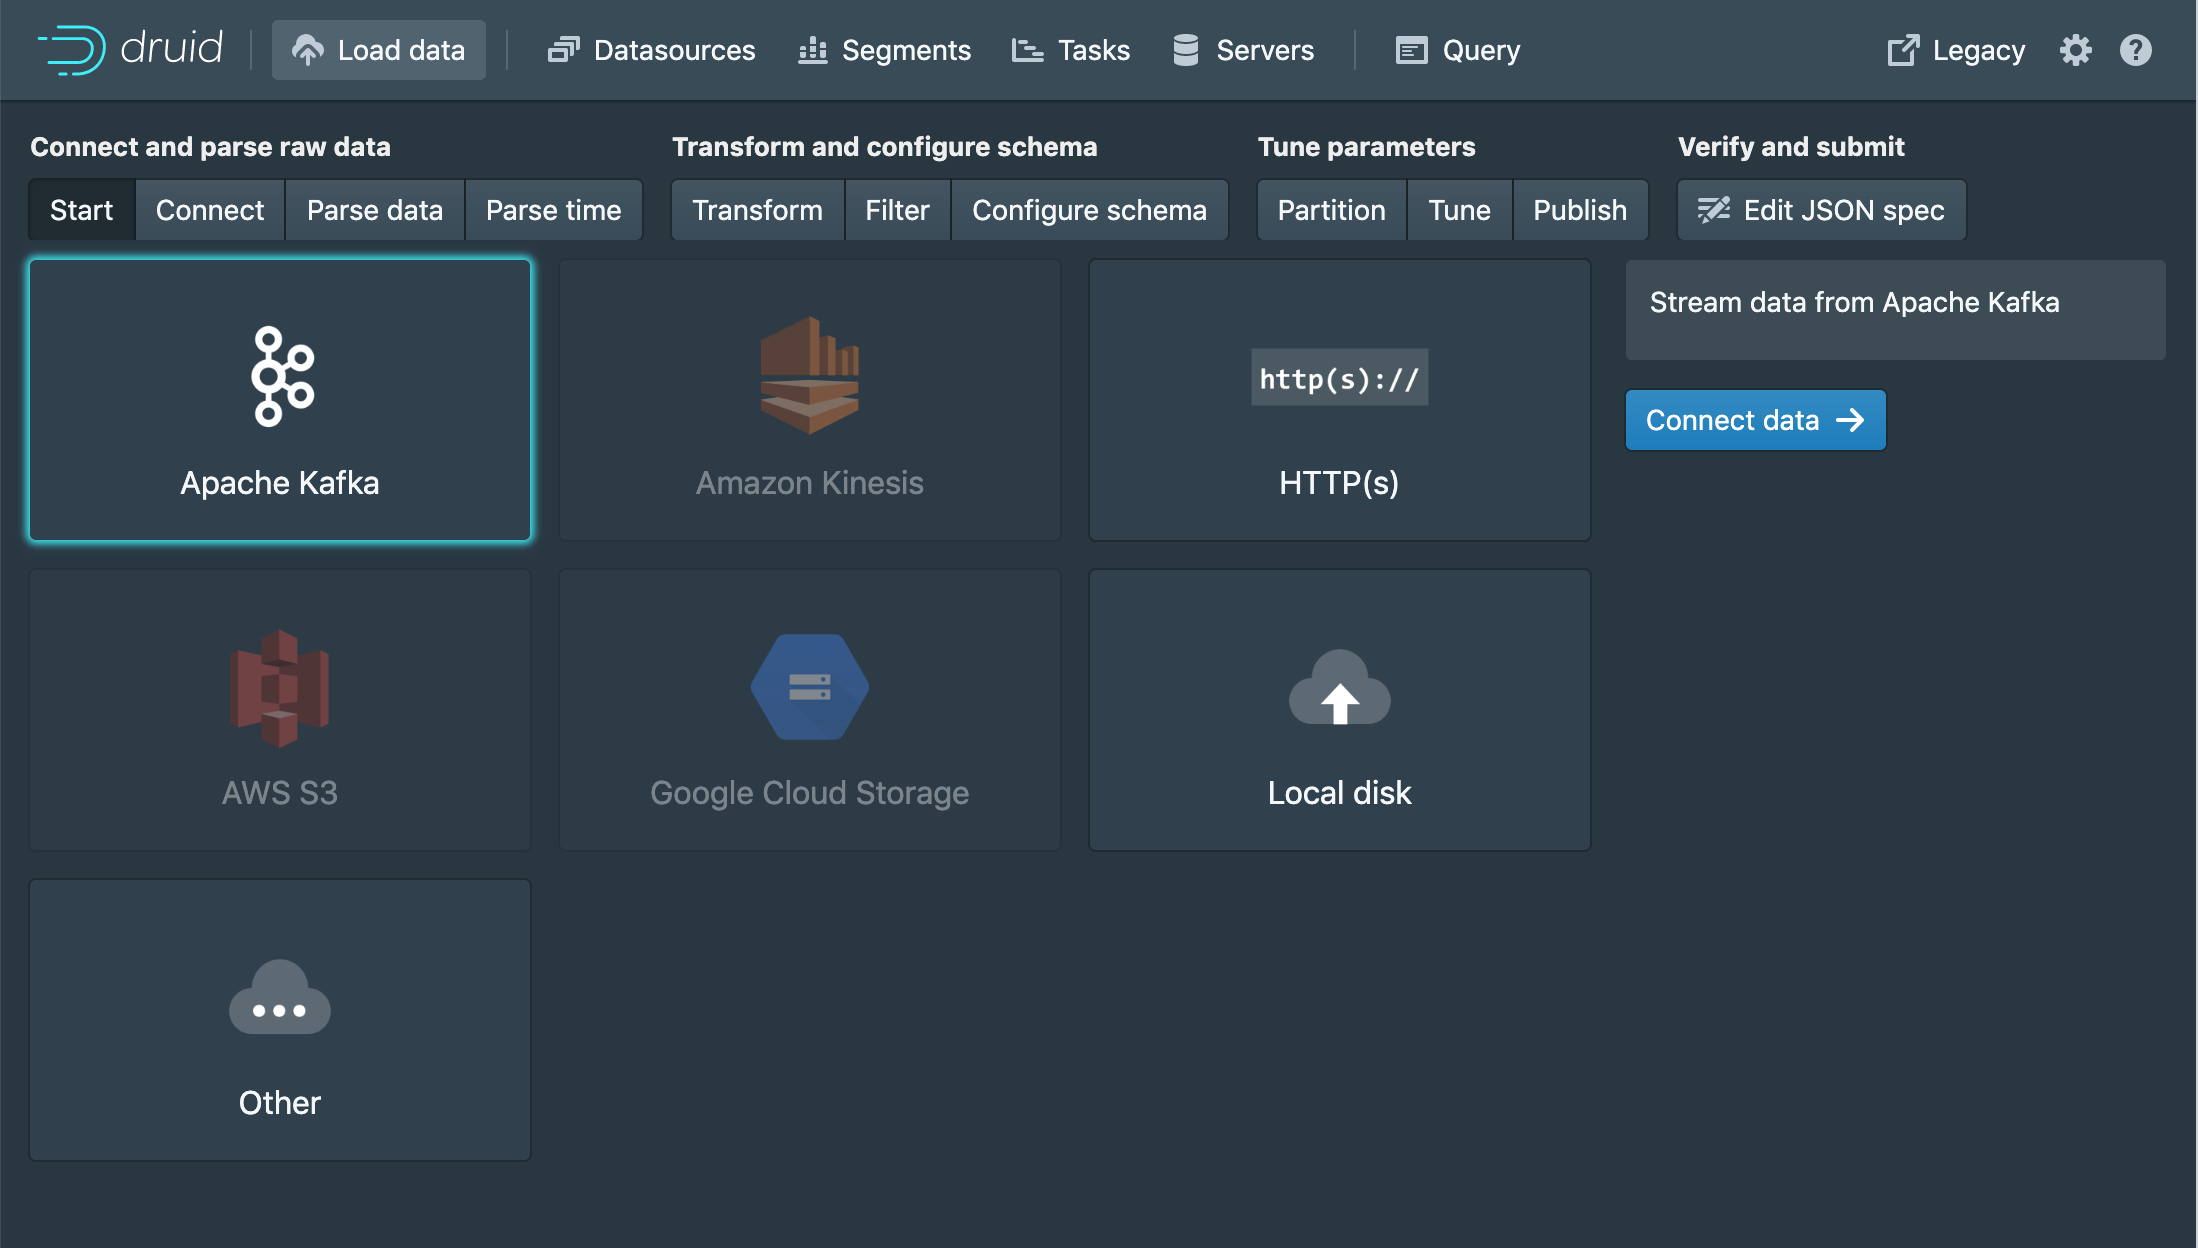Screen dimensions: 2198x1248
Task: Switch to the Parse time step
Action: tap(553, 210)
